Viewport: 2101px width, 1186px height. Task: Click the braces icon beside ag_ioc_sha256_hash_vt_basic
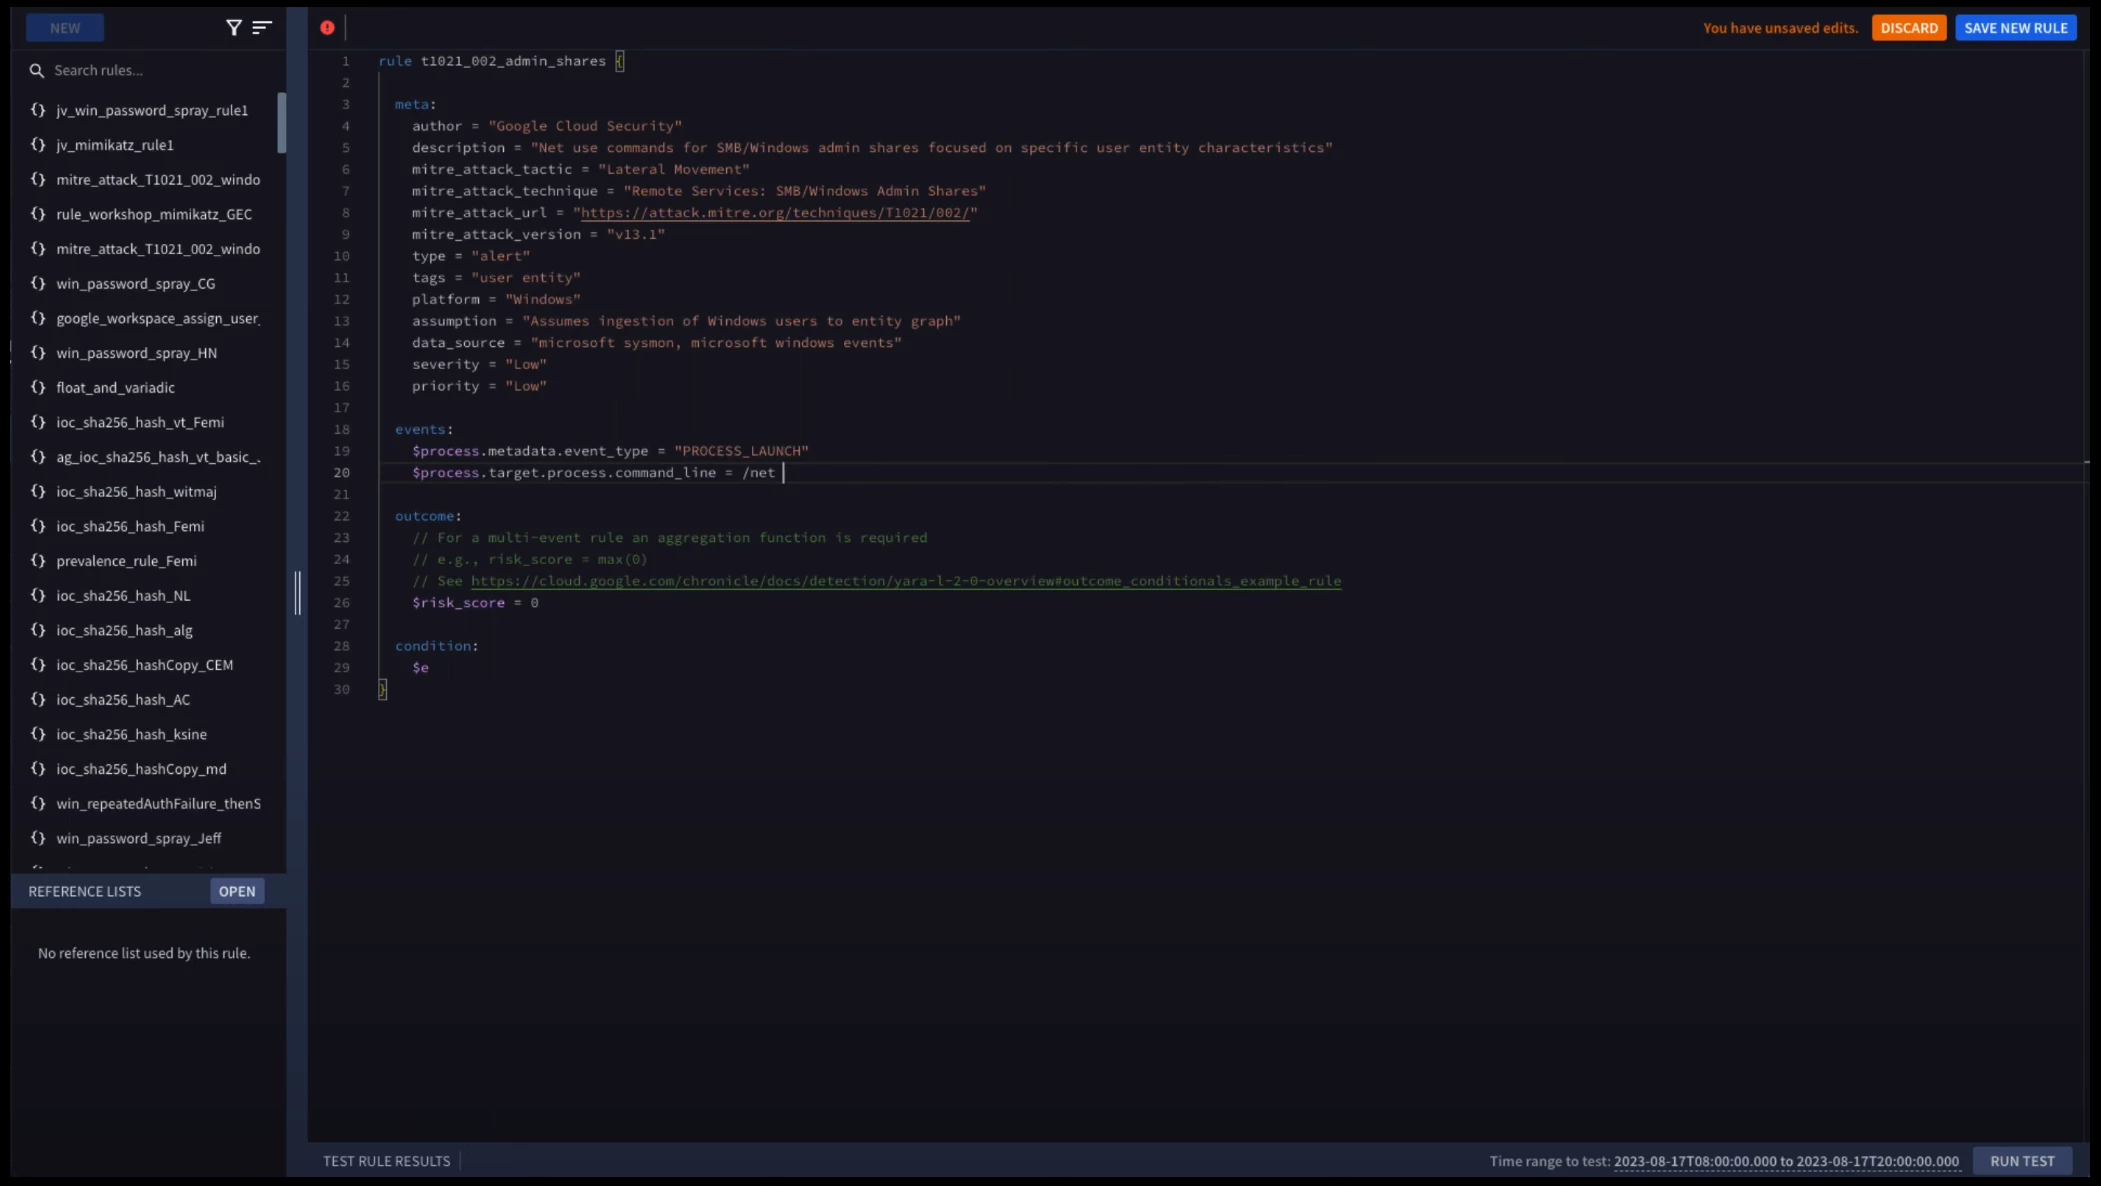coord(38,457)
